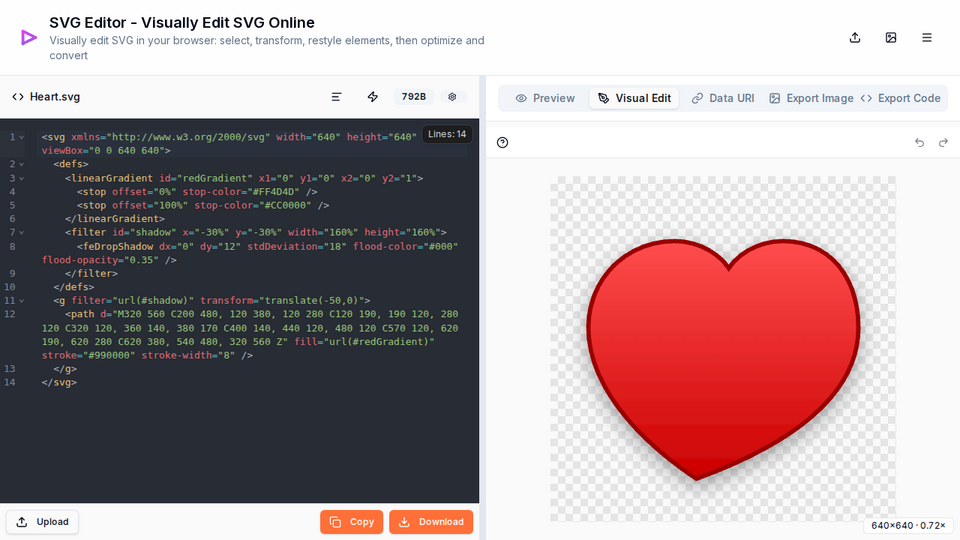This screenshot has width=960, height=540.
Task: Click the Heart.svg file name
Action: point(55,97)
